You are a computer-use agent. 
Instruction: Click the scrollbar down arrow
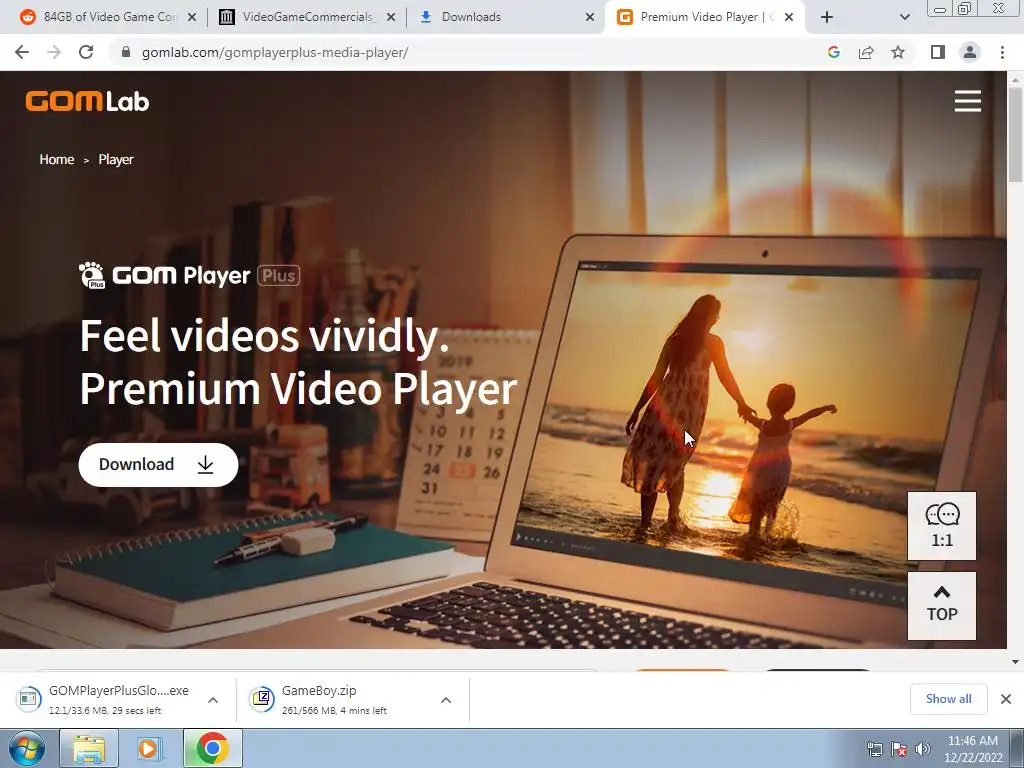click(1015, 662)
